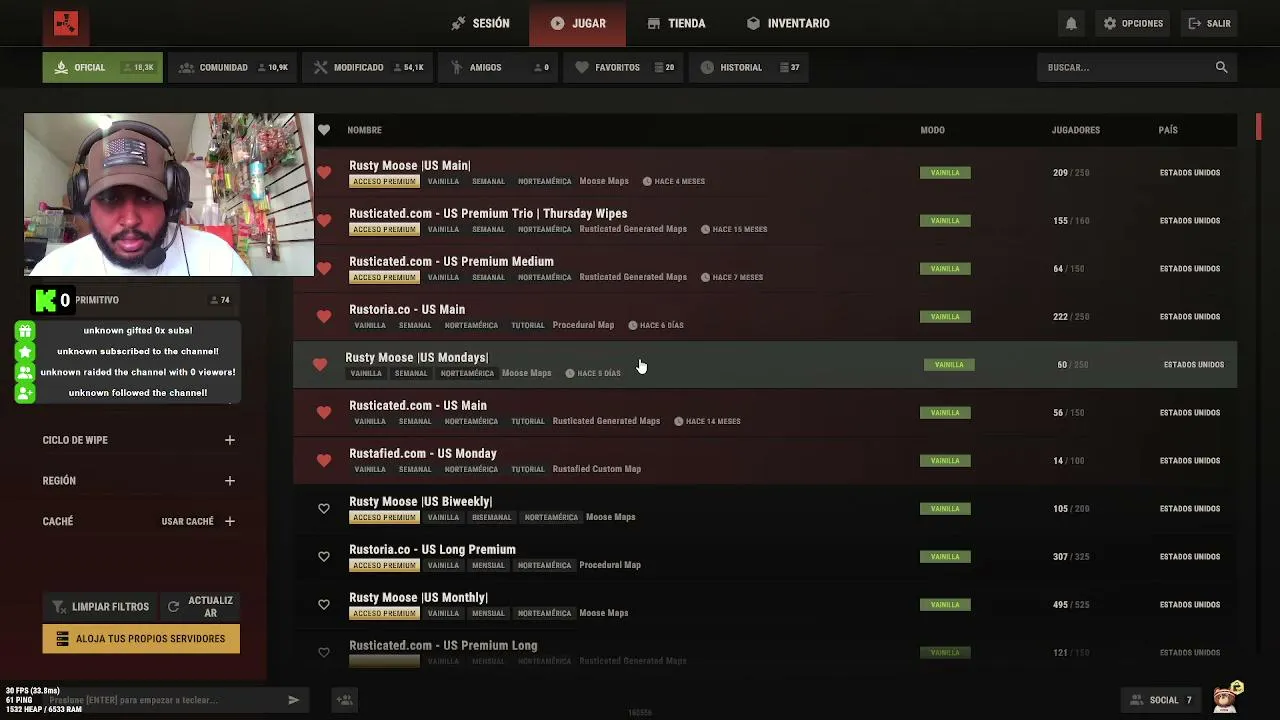Click the send chat message arrow
The width and height of the screenshot is (1280, 720).
point(293,700)
